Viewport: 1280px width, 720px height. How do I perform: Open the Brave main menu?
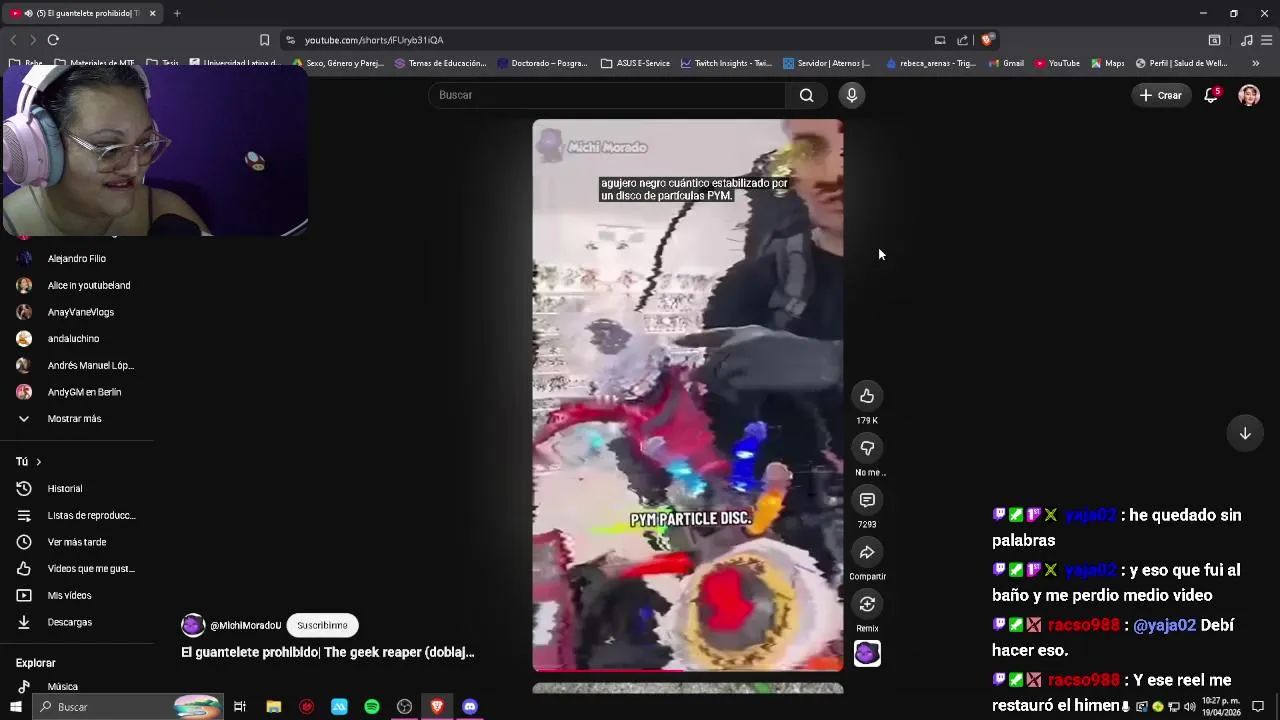click(x=1267, y=40)
